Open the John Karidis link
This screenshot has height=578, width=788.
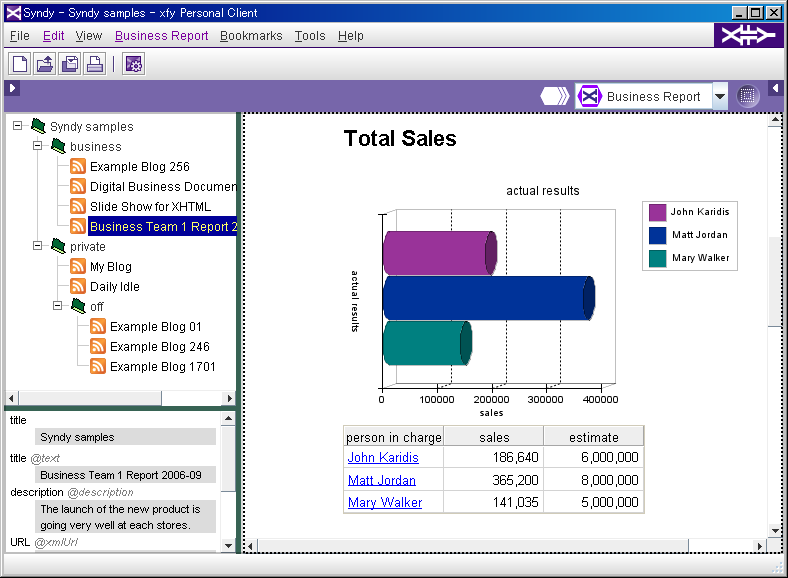(x=383, y=458)
